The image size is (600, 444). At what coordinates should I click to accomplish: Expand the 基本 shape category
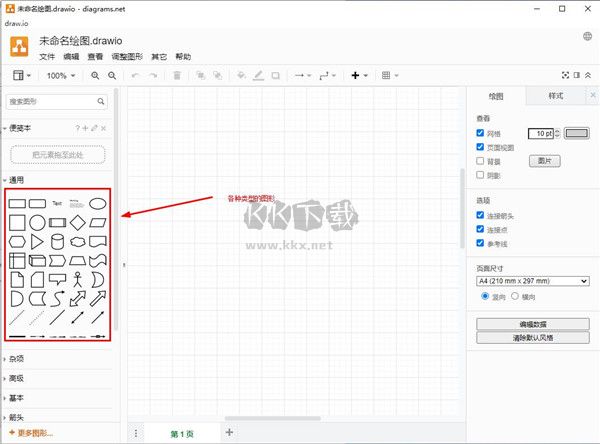click(x=16, y=398)
